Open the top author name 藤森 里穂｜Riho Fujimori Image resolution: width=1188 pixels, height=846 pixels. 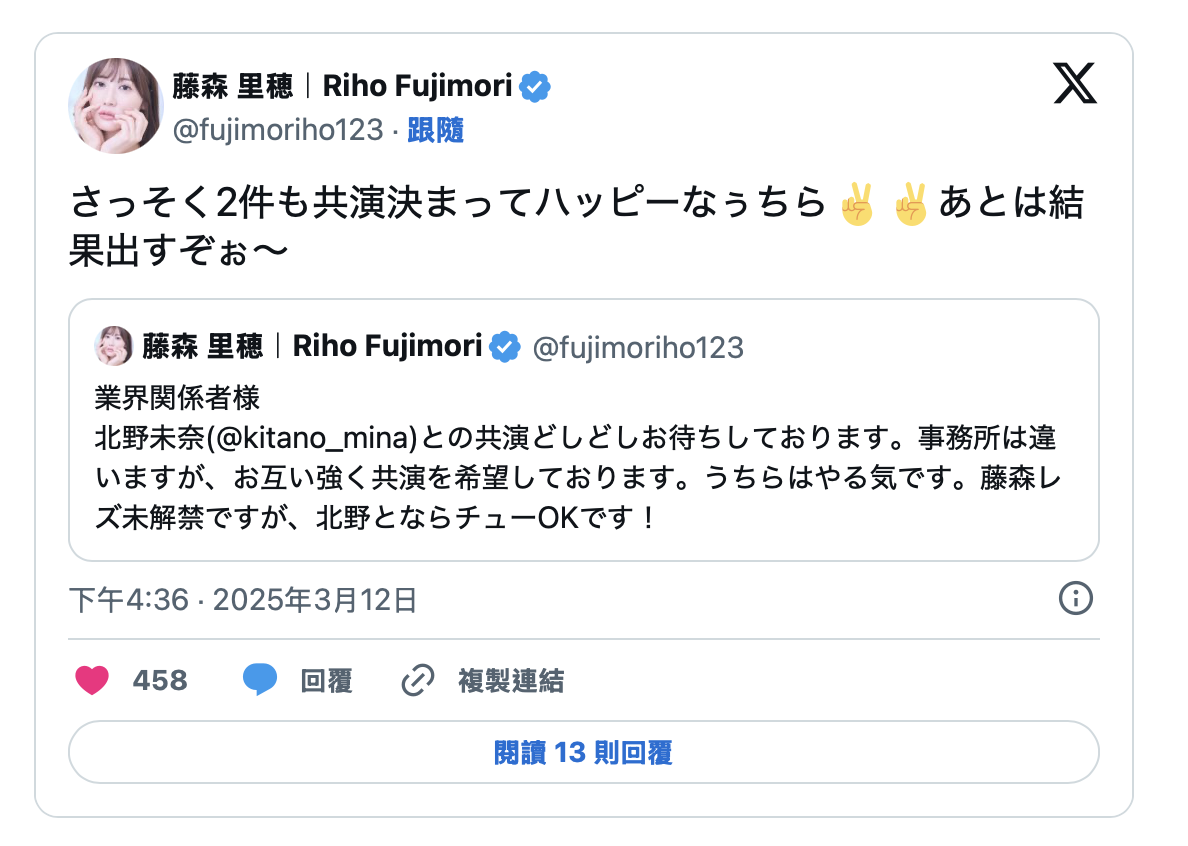point(342,87)
